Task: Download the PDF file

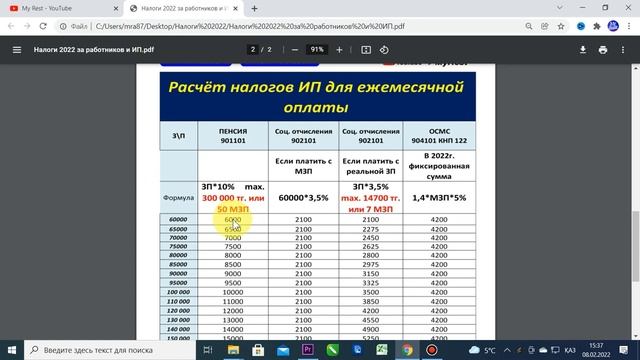Action: click(x=583, y=50)
